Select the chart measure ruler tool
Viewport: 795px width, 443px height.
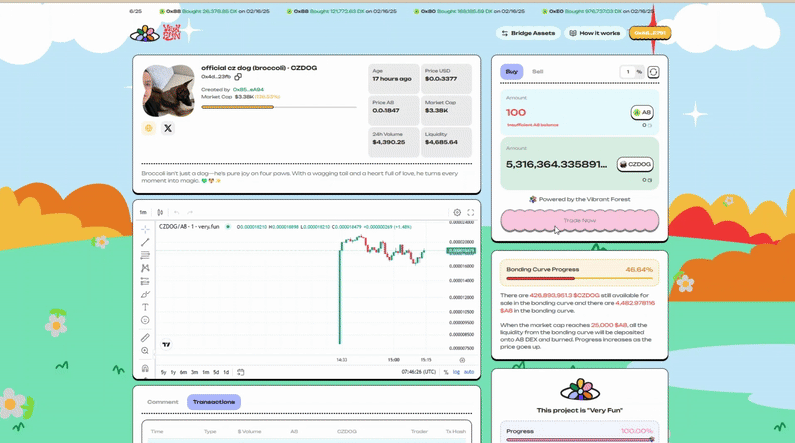coord(145,338)
